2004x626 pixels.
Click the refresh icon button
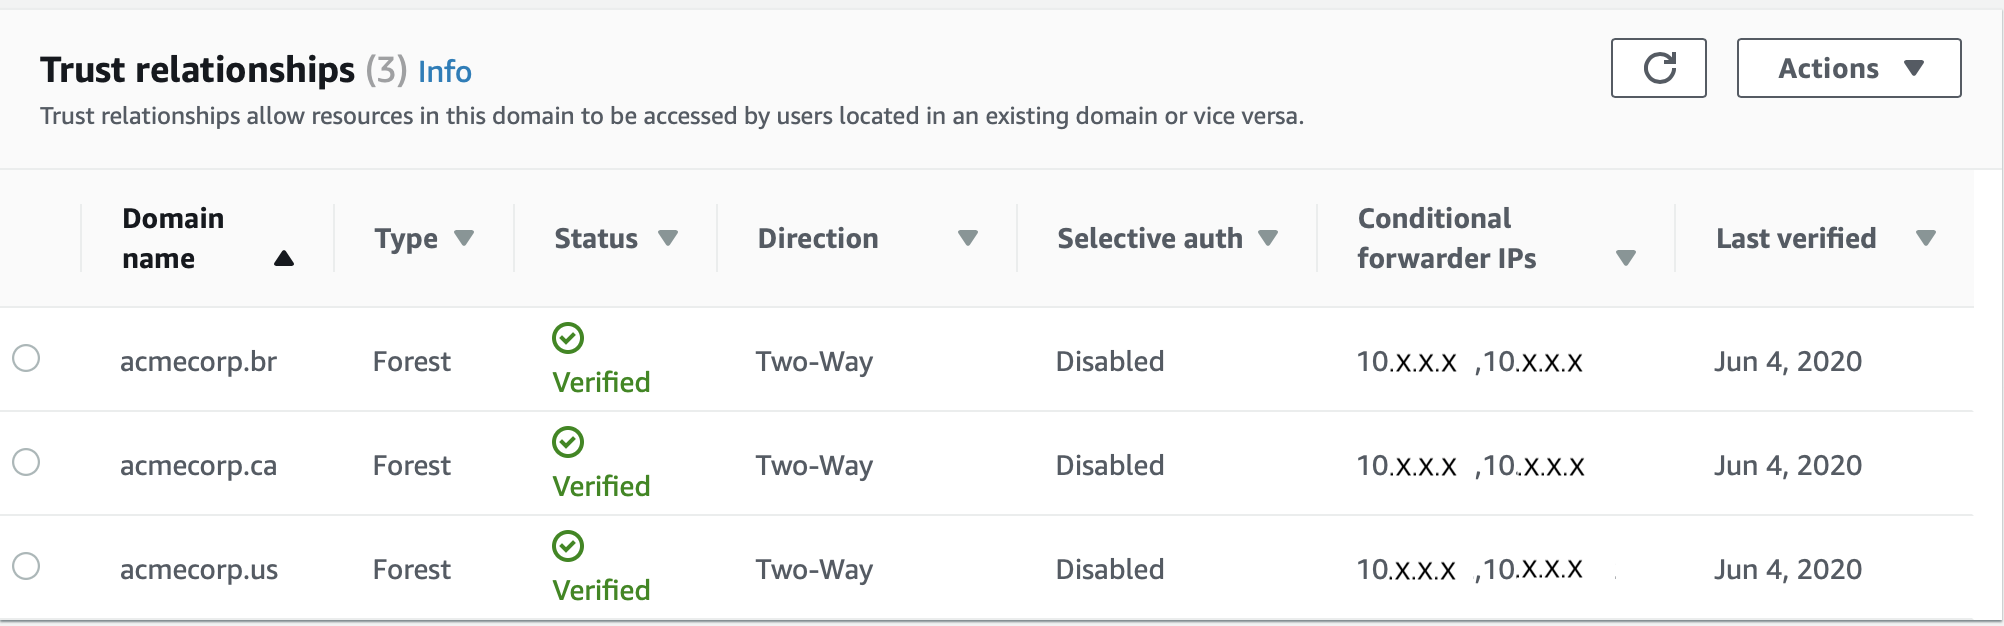(x=1658, y=68)
